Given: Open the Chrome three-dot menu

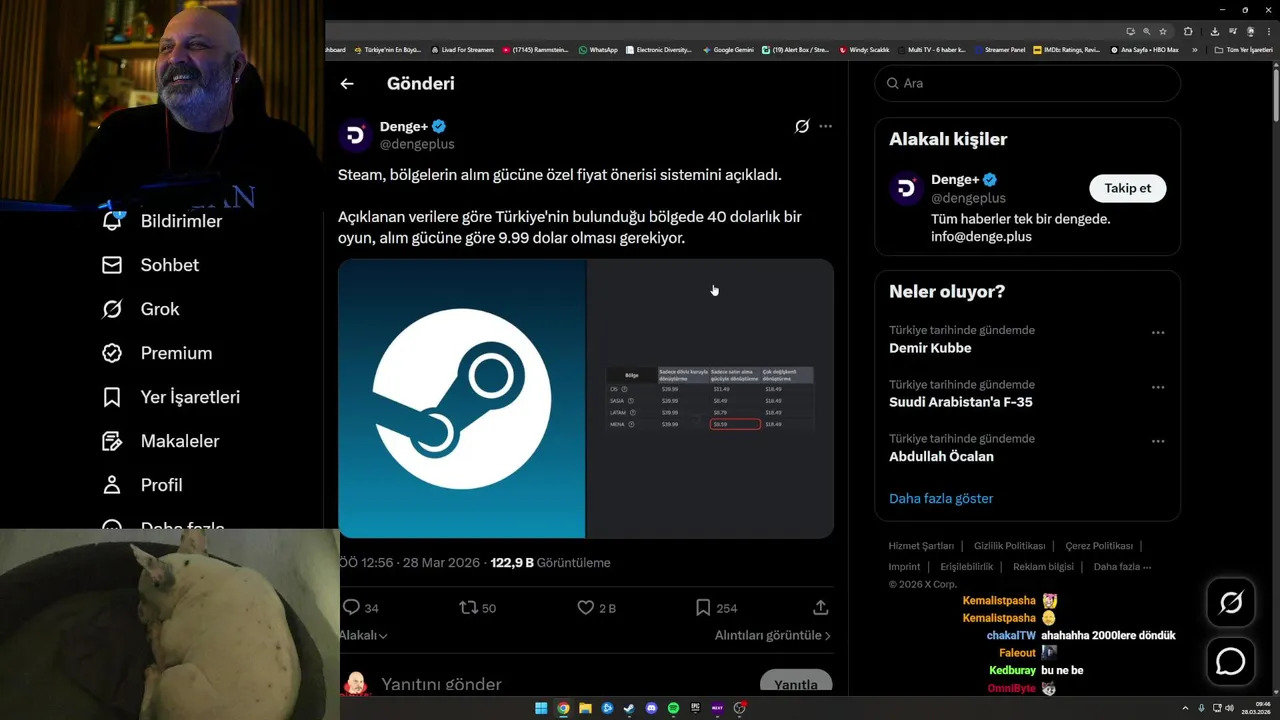Looking at the screenshot, I should 1270,32.
